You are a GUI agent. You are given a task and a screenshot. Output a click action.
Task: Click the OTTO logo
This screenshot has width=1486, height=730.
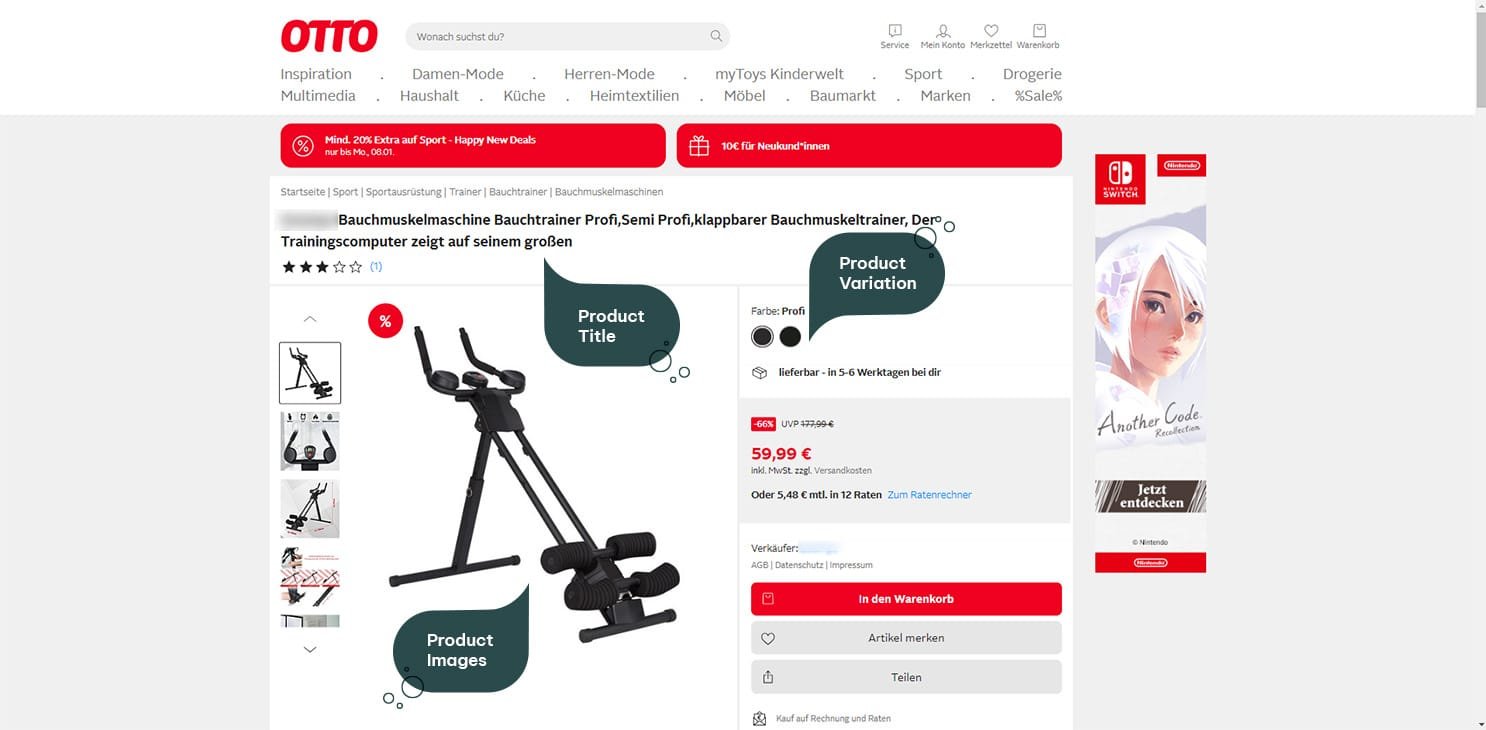click(x=329, y=36)
